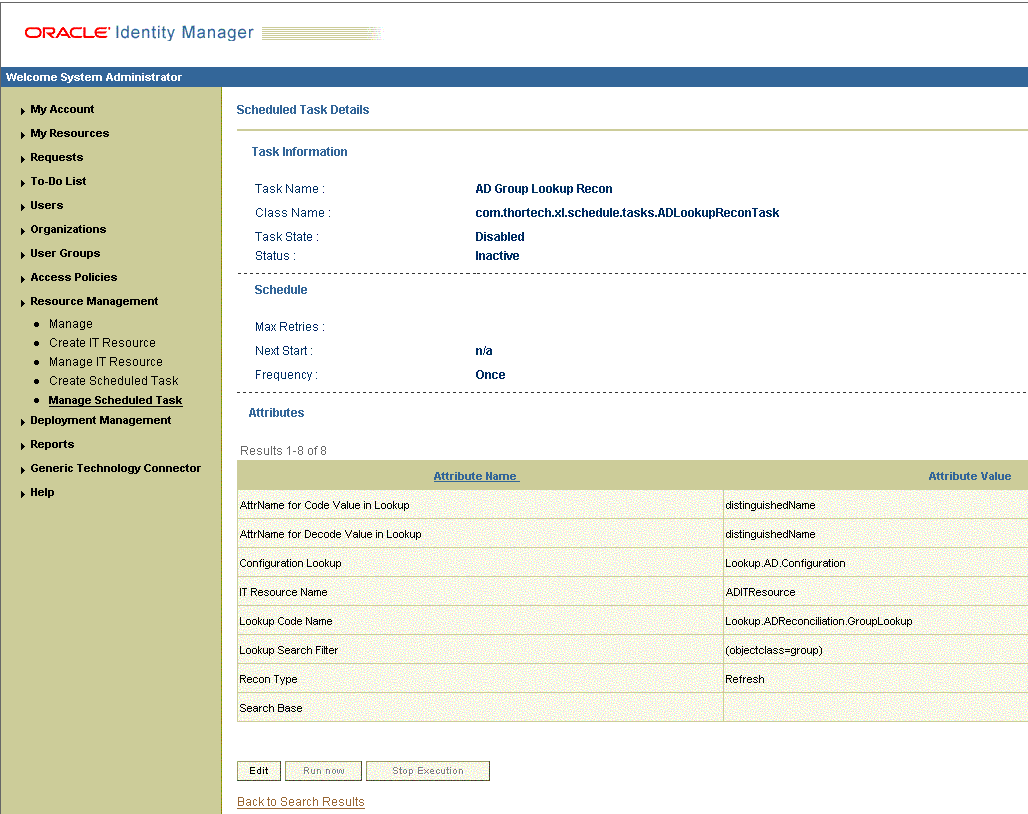Open Manage Scheduled Task page
The width and height of the screenshot is (1028, 814).
(x=115, y=400)
